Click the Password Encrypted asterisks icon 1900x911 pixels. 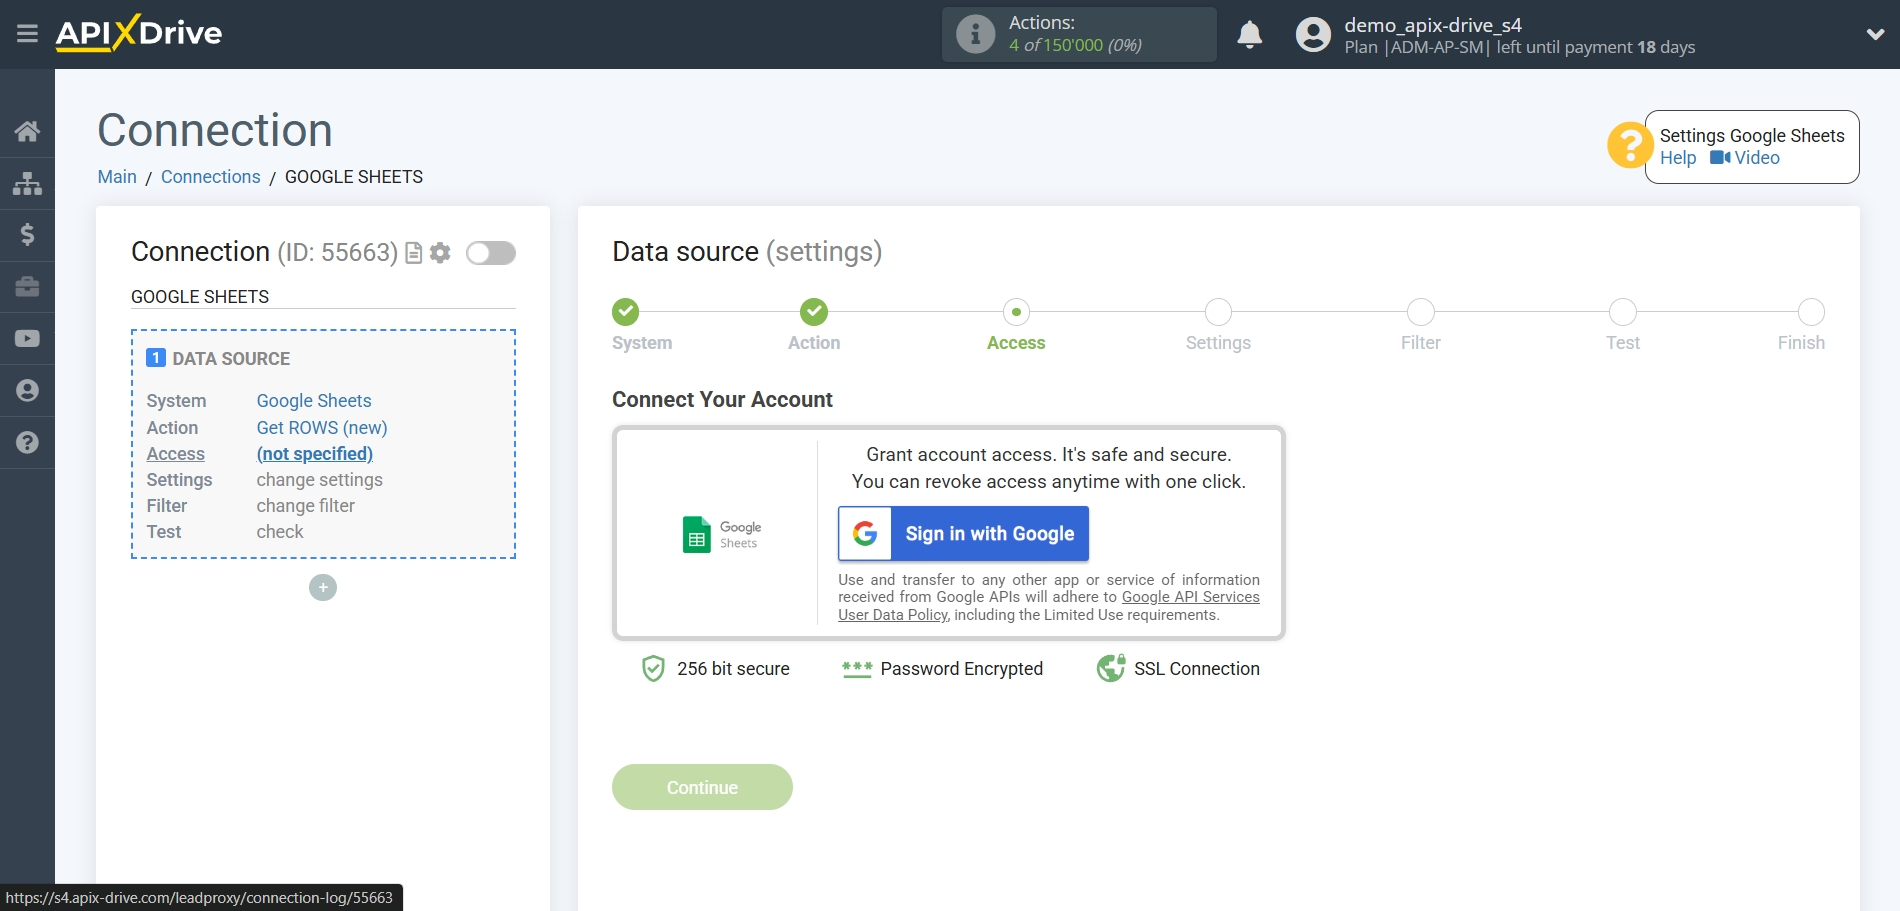[857, 669]
